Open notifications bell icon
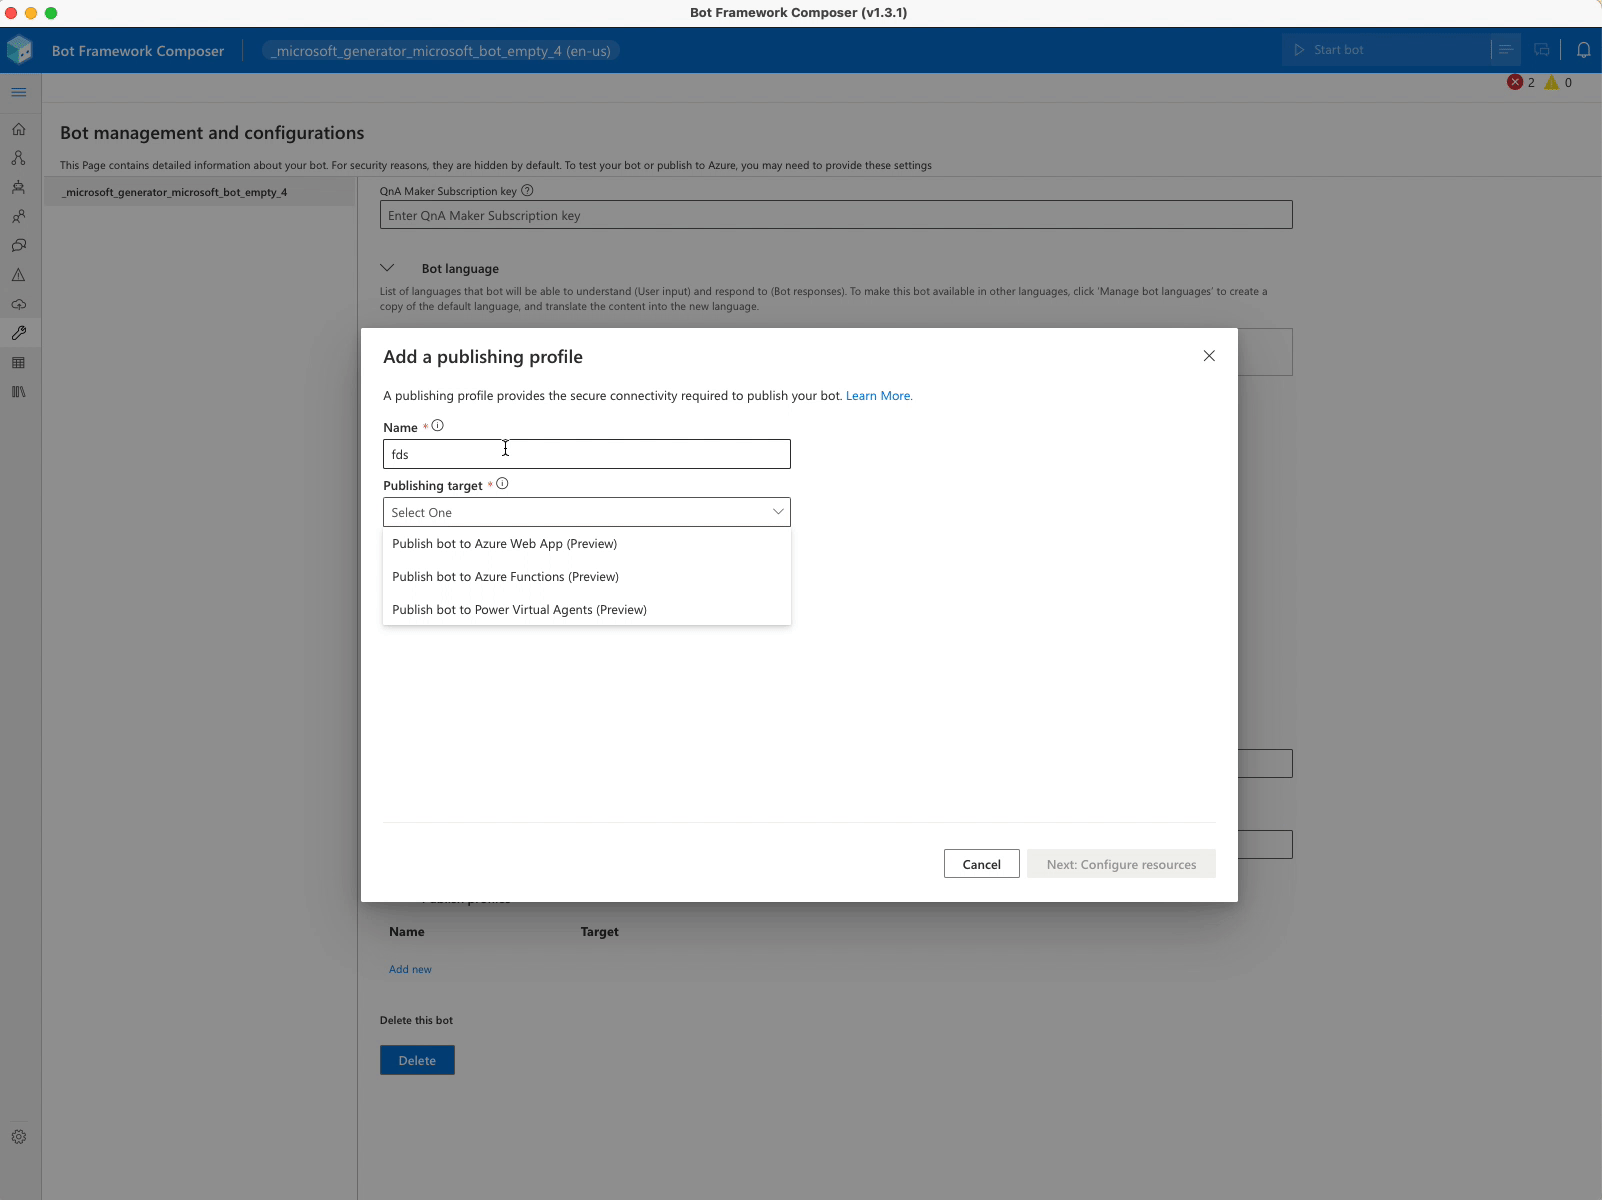This screenshot has height=1200, width=1602. [x=1584, y=50]
